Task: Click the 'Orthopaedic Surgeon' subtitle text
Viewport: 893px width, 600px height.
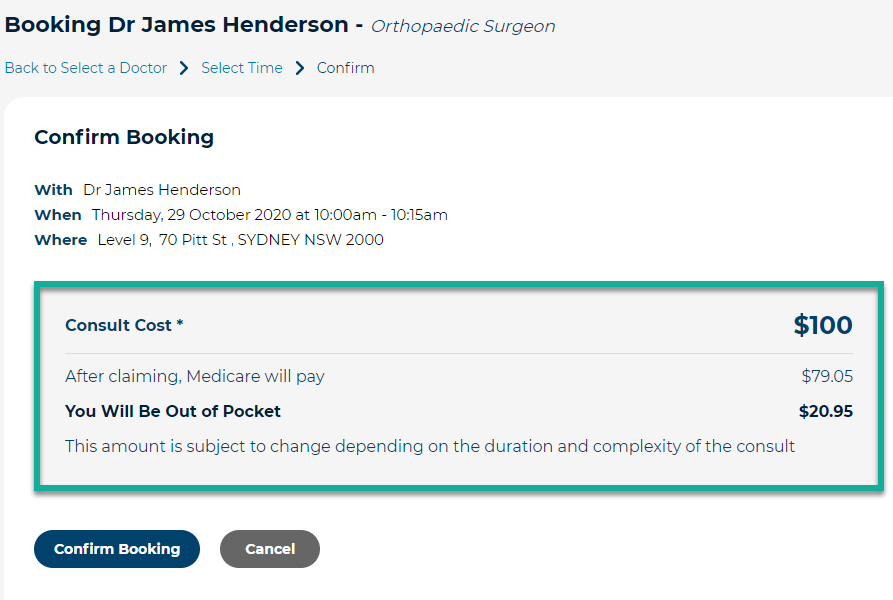Action: (x=462, y=26)
